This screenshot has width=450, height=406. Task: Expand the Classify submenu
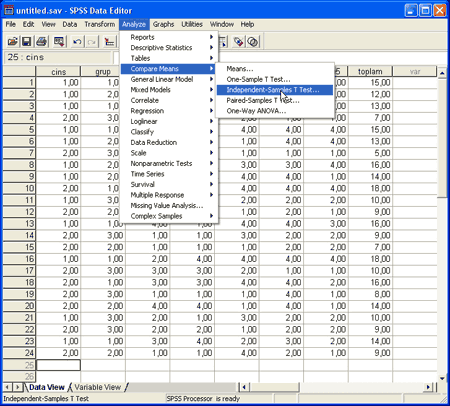point(169,132)
